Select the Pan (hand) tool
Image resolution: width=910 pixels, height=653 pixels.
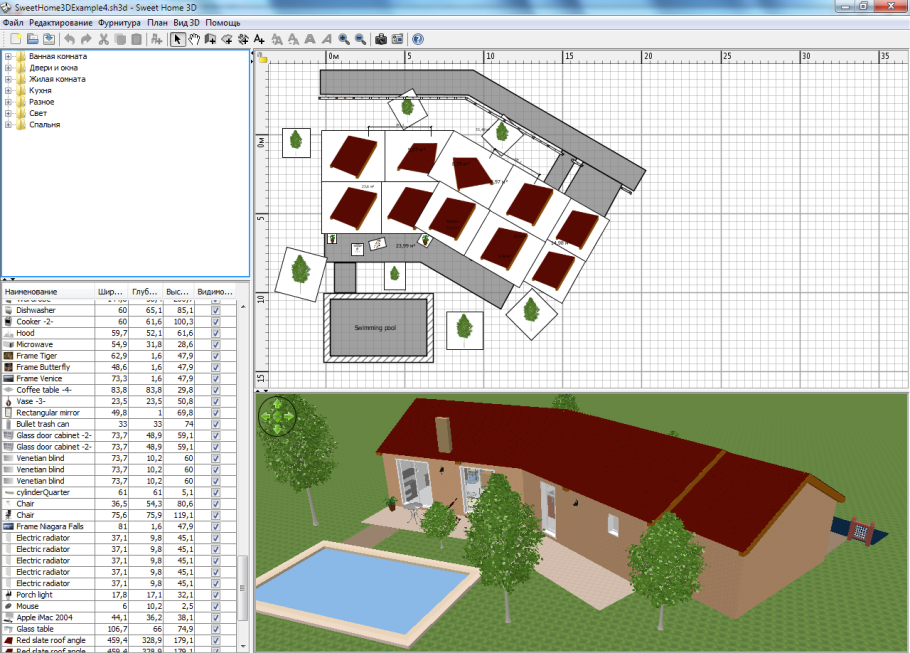click(194, 39)
